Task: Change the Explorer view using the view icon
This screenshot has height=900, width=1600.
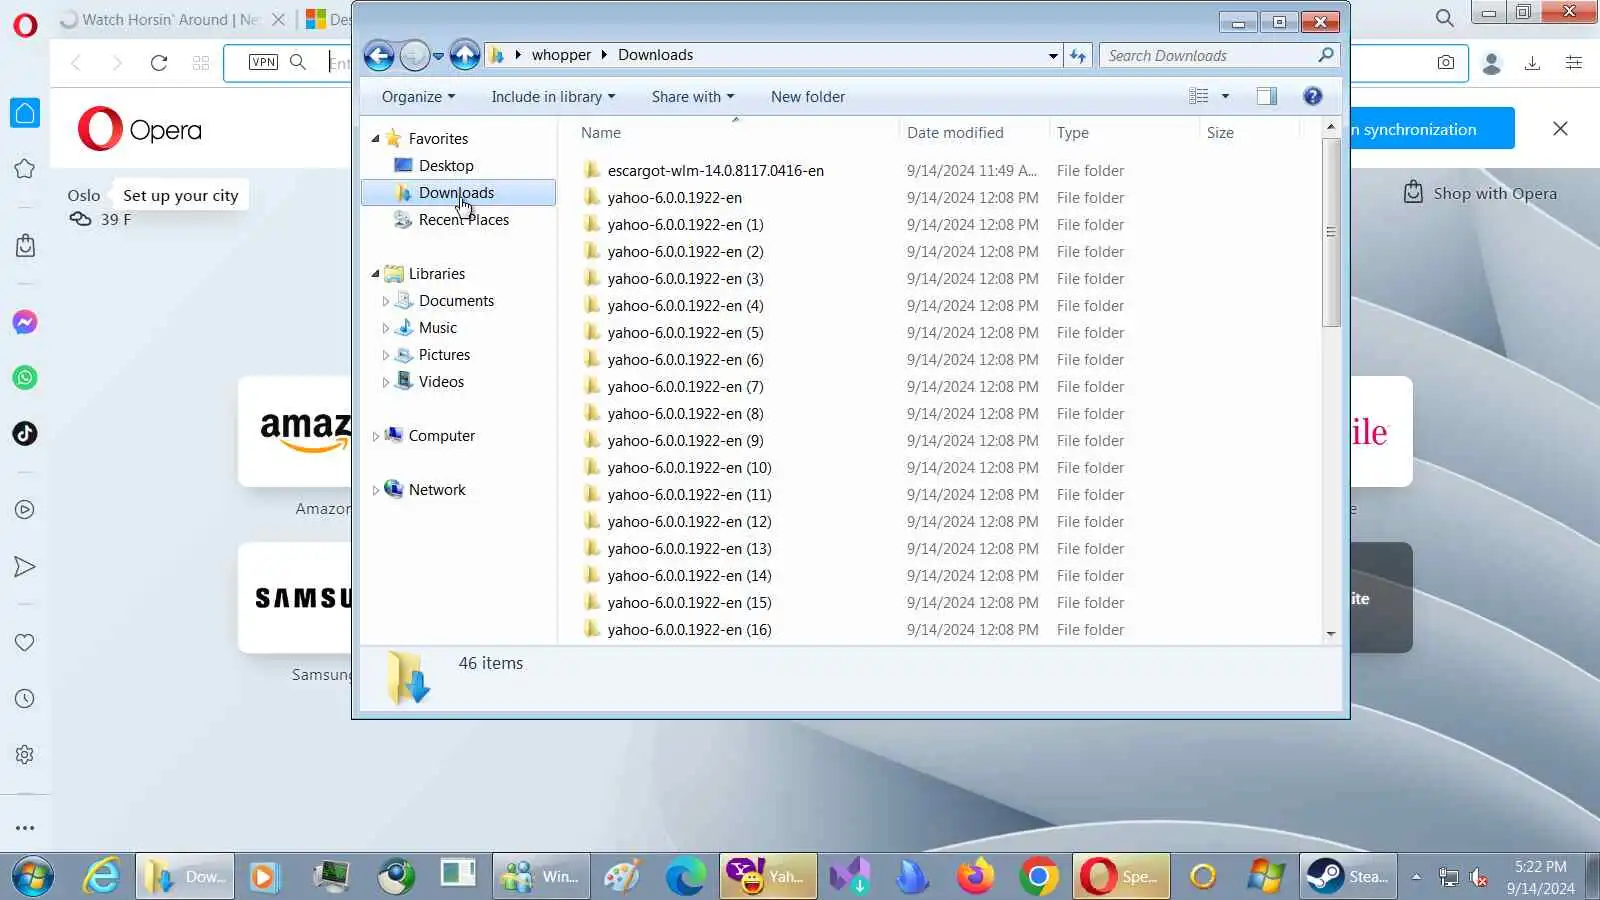Action: point(1199,96)
